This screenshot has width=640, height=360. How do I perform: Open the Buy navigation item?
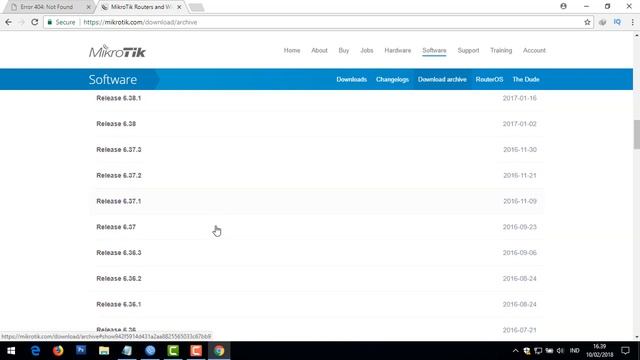click(344, 51)
